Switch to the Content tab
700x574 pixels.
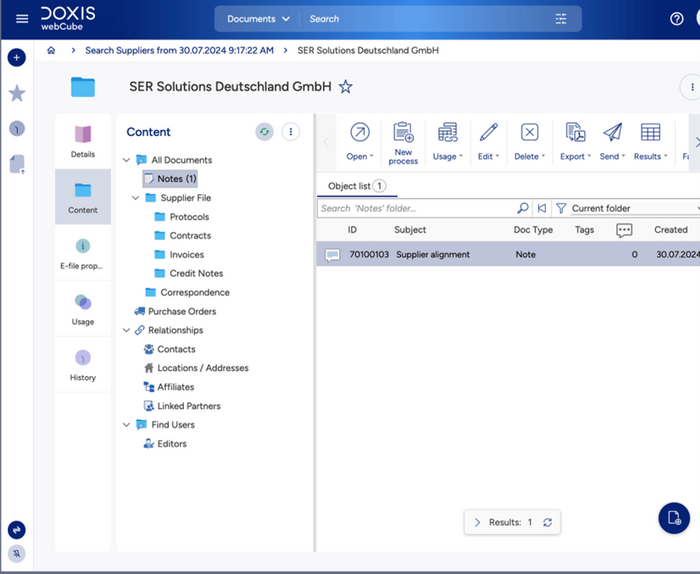(x=83, y=197)
